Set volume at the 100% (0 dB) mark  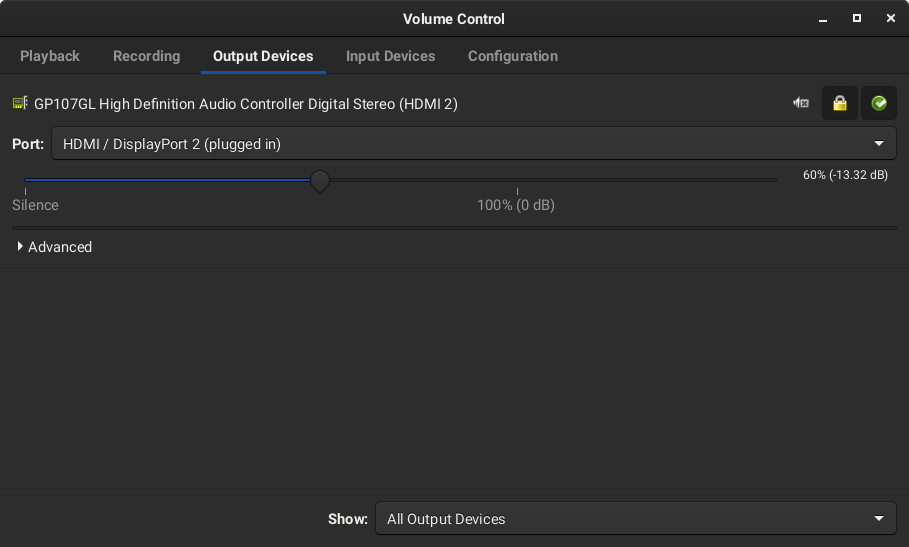(517, 180)
